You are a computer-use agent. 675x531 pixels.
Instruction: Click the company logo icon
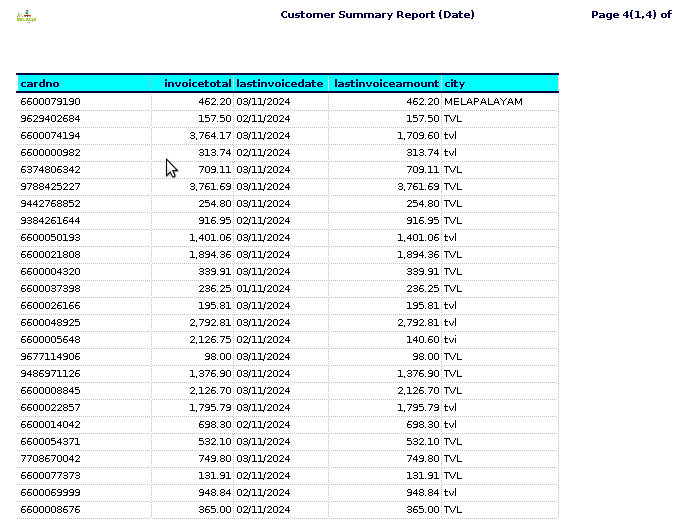(26, 16)
